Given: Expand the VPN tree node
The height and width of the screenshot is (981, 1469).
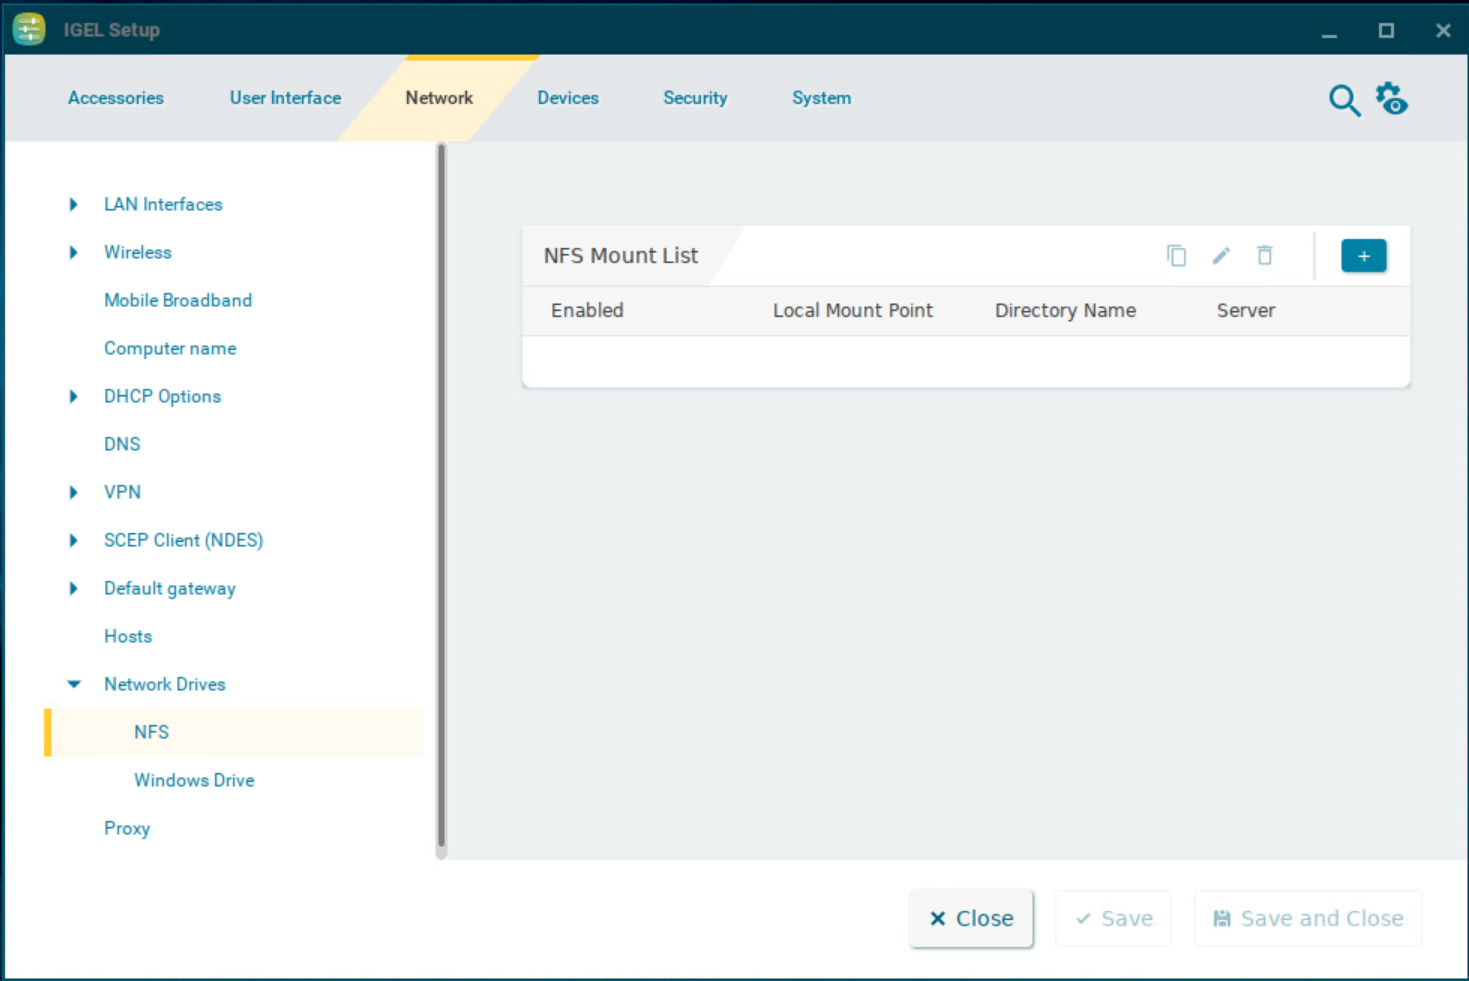Looking at the screenshot, I should pos(73,493).
